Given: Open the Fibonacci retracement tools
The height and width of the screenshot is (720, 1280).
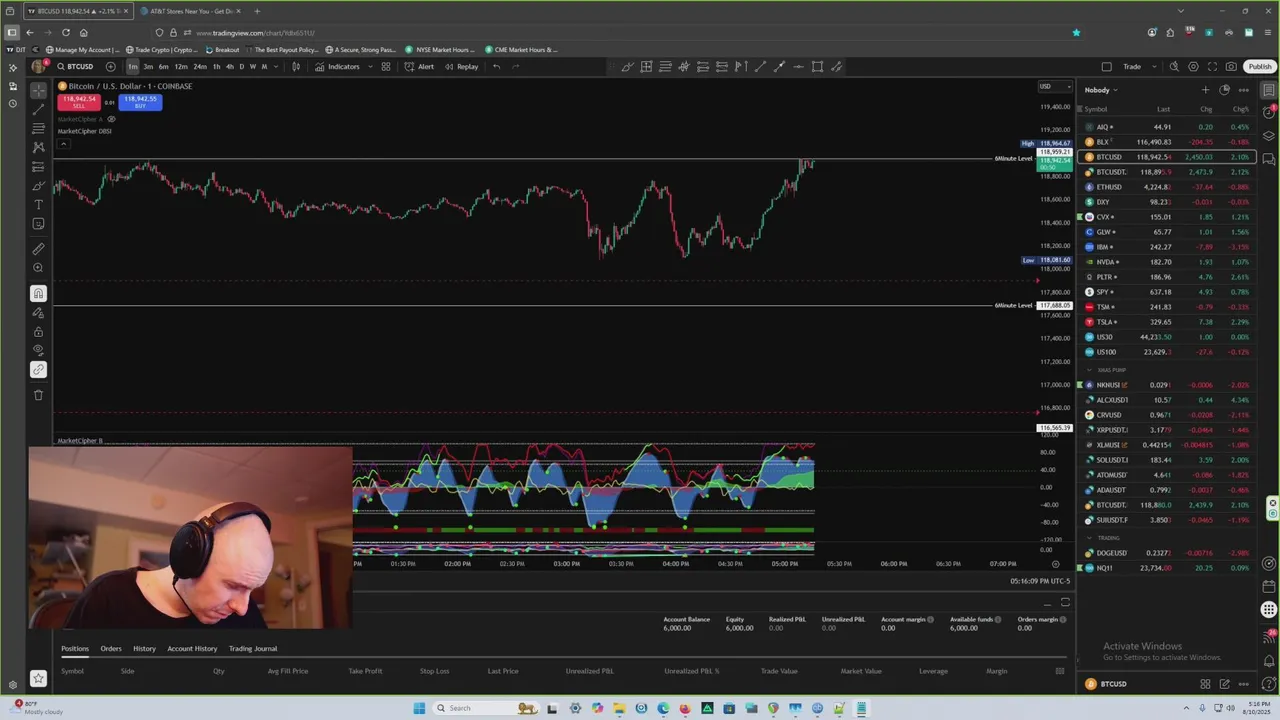Looking at the screenshot, I should coord(38,128).
